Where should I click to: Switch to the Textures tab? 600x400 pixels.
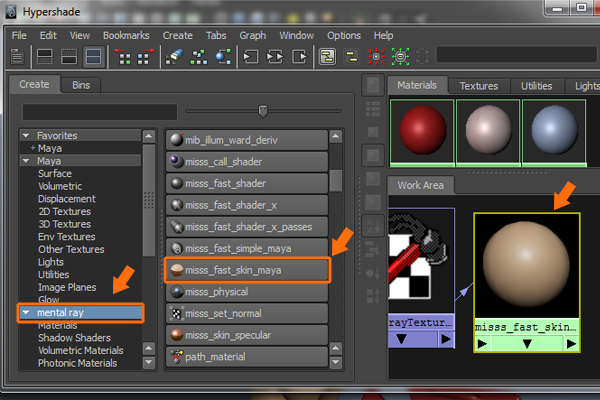478,86
